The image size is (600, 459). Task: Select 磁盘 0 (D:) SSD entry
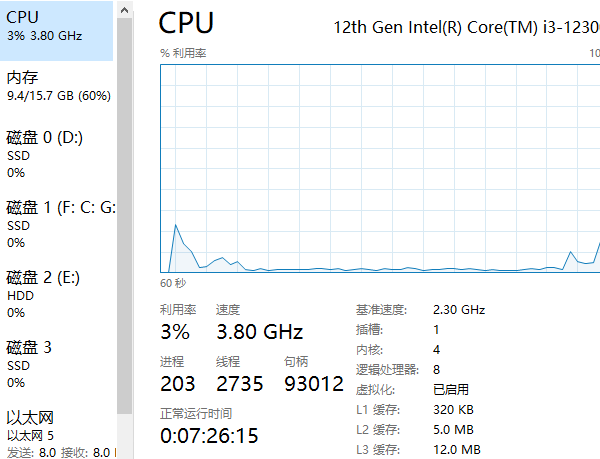56,154
